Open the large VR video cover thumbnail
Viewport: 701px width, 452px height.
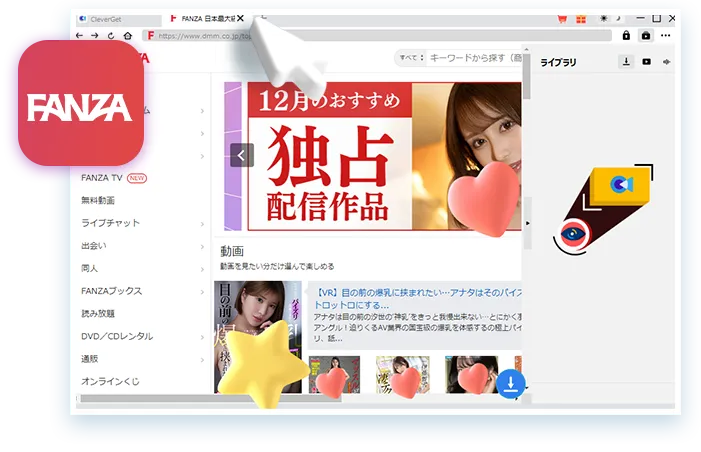258,337
